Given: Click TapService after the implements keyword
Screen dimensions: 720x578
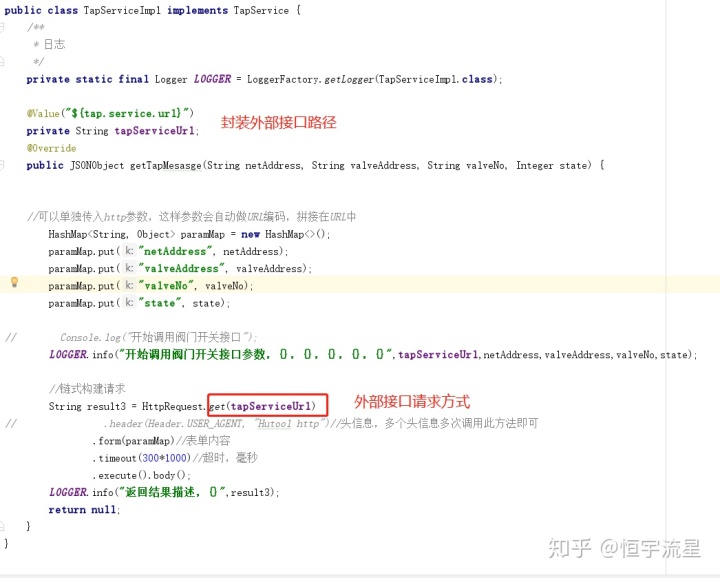Looking at the screenshot, I should point(261,10).
